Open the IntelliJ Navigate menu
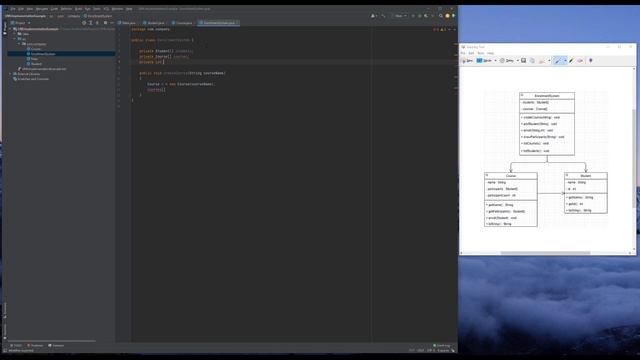 point(42,9)
